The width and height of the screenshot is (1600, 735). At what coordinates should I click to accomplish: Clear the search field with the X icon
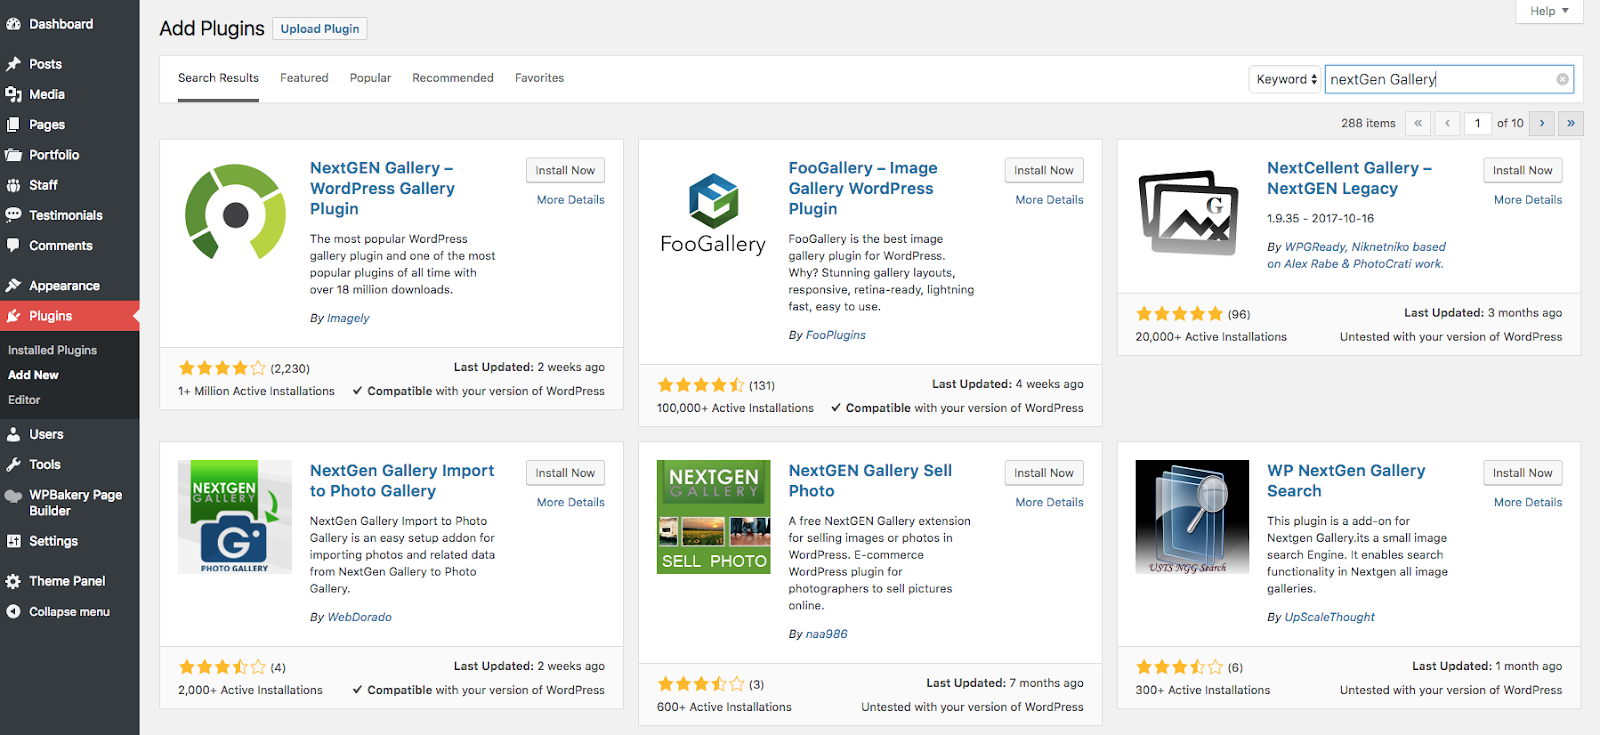(x=1562, y=79)
